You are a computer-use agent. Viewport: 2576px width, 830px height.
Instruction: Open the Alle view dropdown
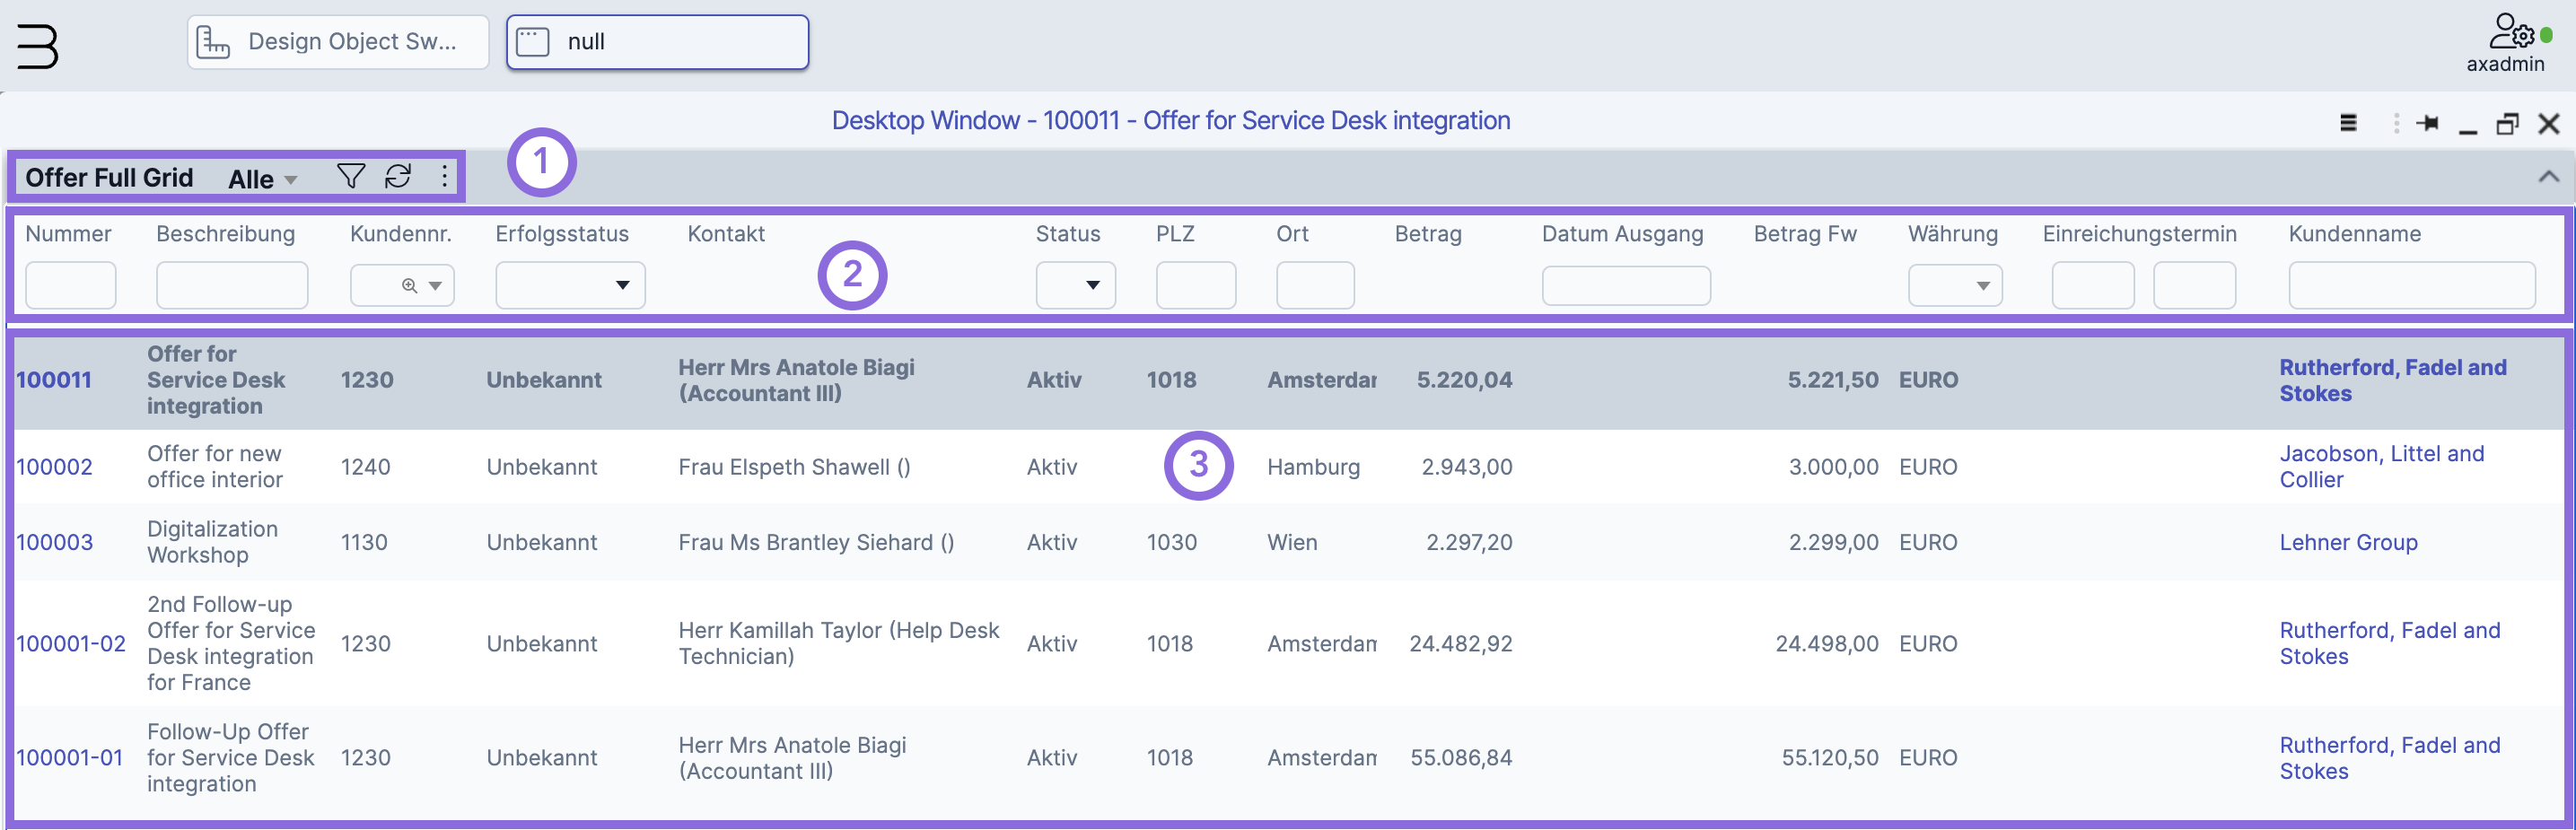tap(263, 179)
